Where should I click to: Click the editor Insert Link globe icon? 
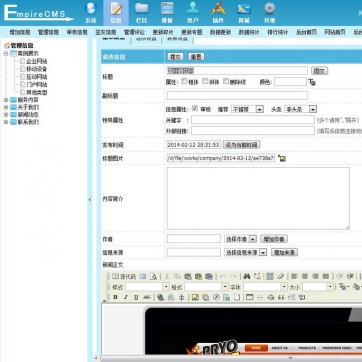click(x=161, y=297)
